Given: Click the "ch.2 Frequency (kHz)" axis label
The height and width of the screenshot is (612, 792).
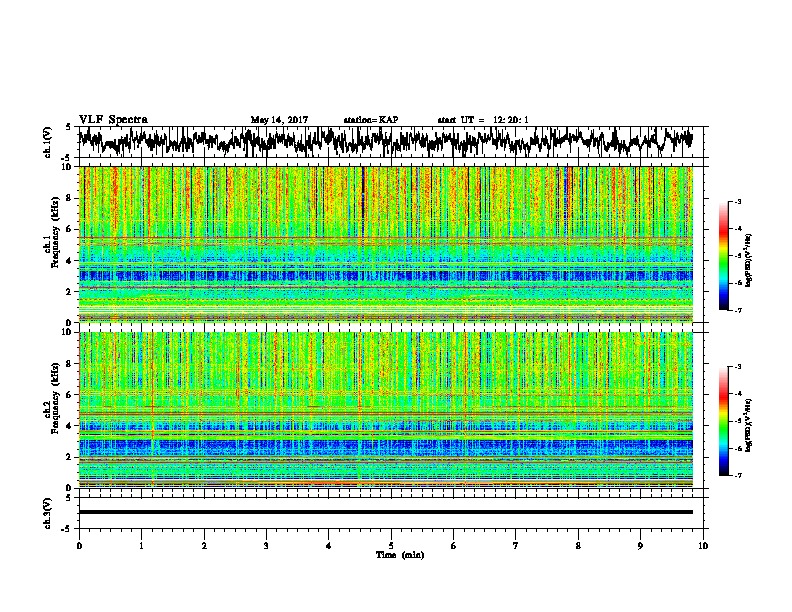Looking at the screenshot, I should [51, 398].
